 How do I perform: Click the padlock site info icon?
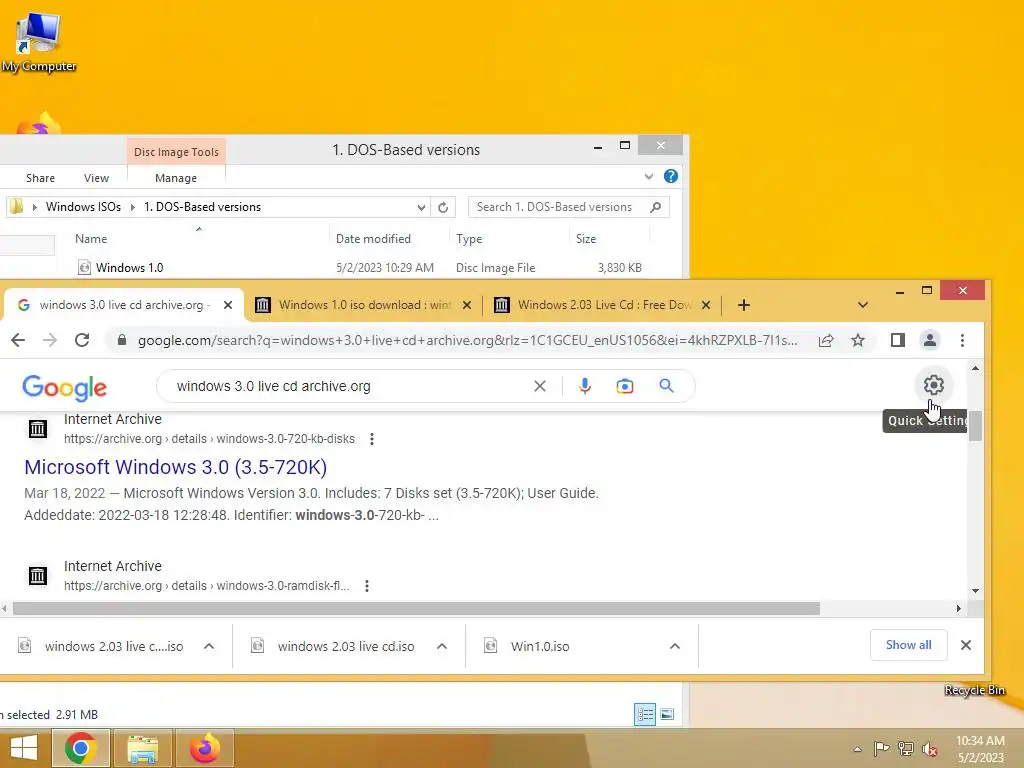pos(121,340)
